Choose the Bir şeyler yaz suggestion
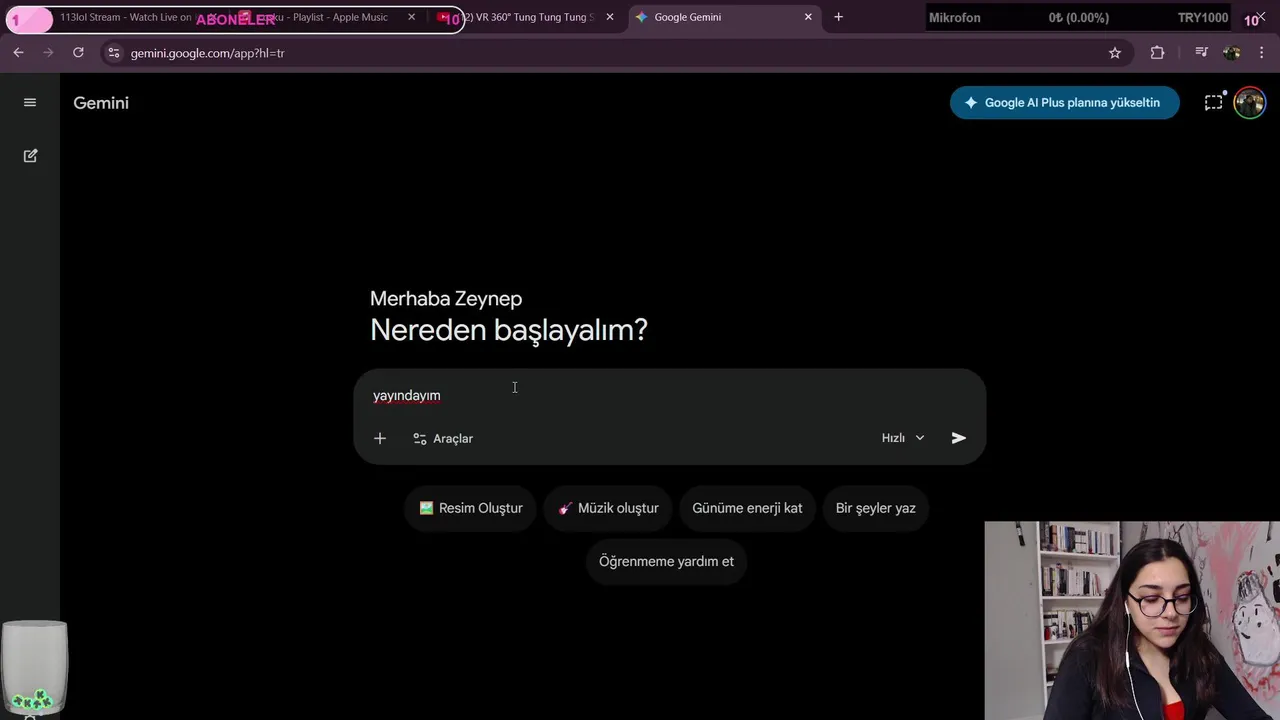The image size is (1280, 720). coord(876,508)
